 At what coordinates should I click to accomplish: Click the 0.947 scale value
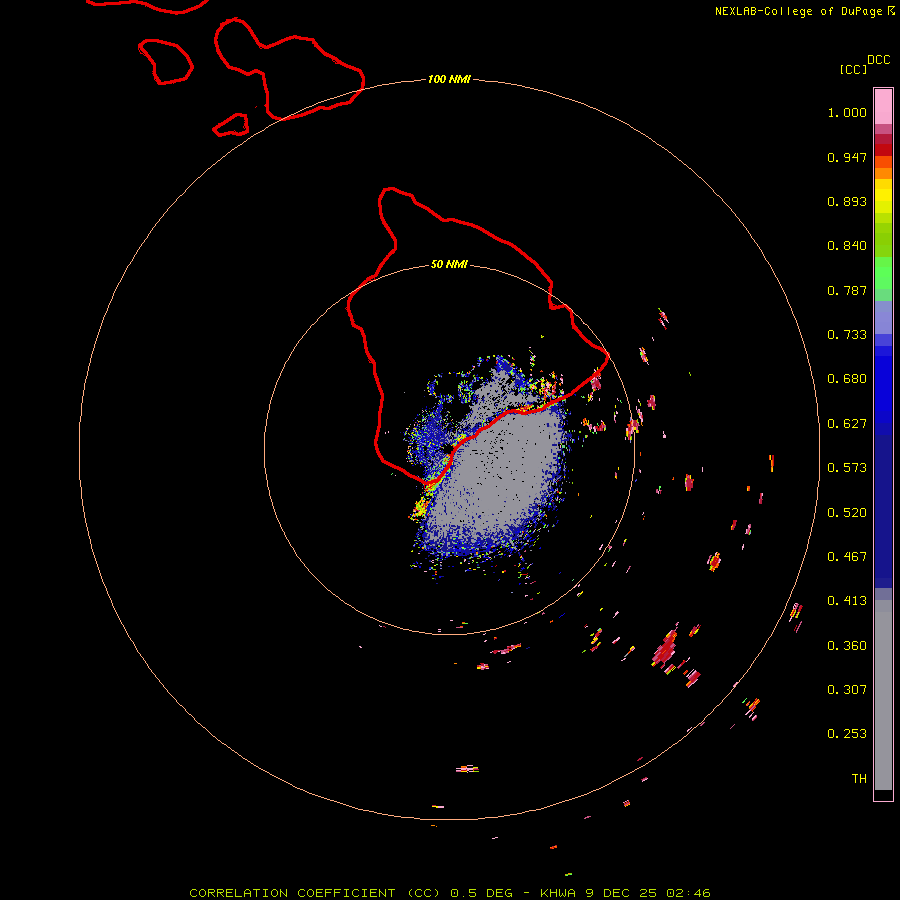pyautogui.click(x=847, y=157)
